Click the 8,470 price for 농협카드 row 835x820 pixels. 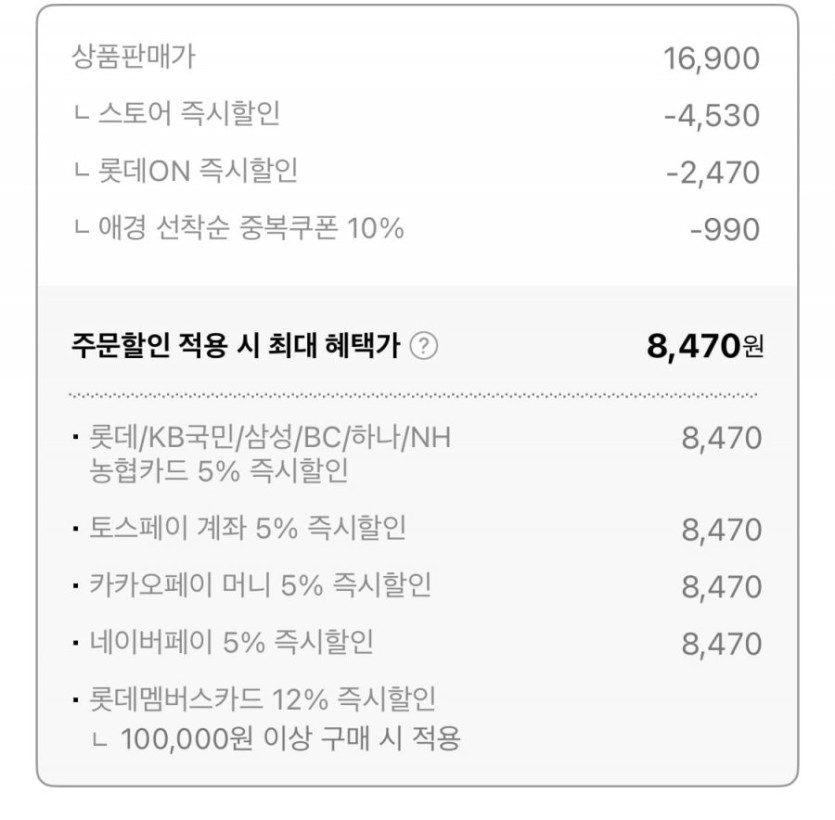721,438
